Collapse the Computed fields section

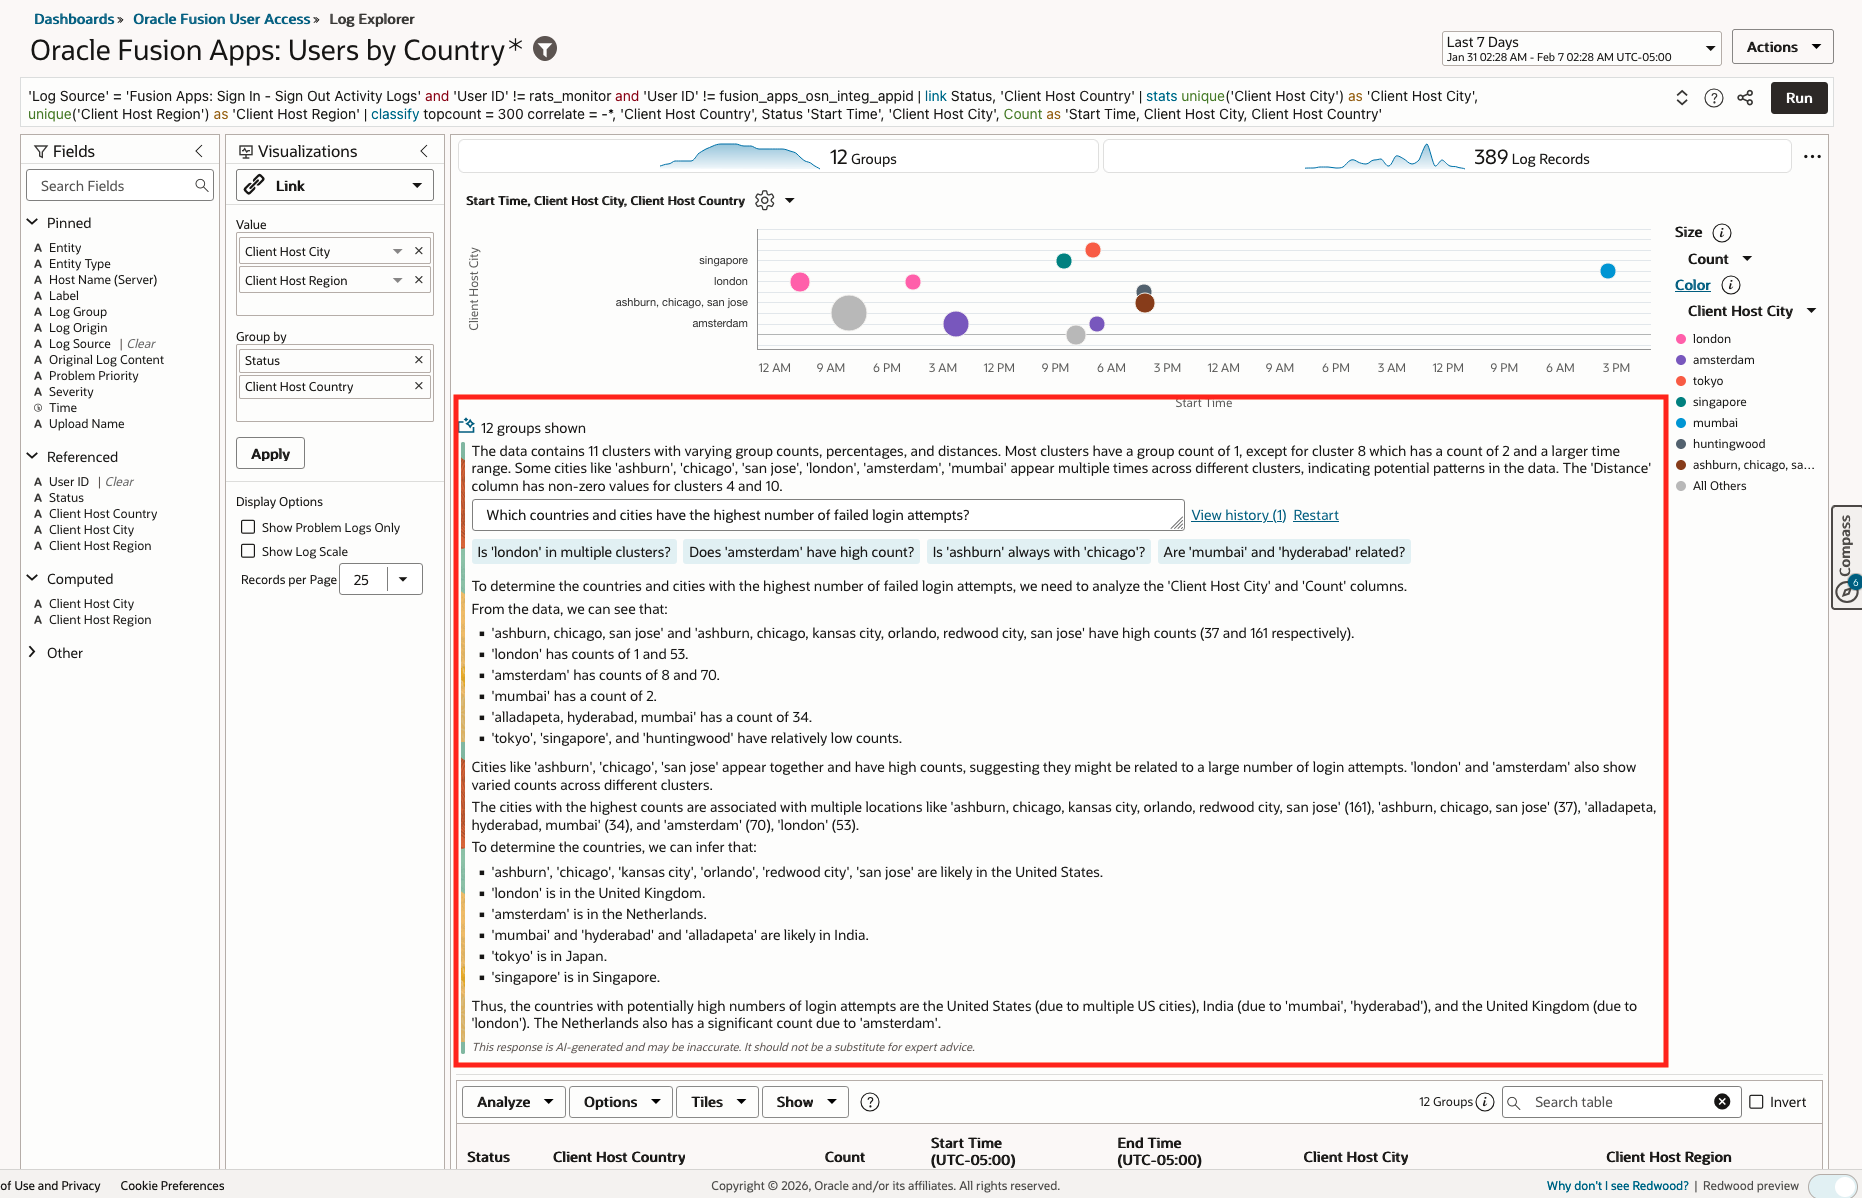coord(33,578)
